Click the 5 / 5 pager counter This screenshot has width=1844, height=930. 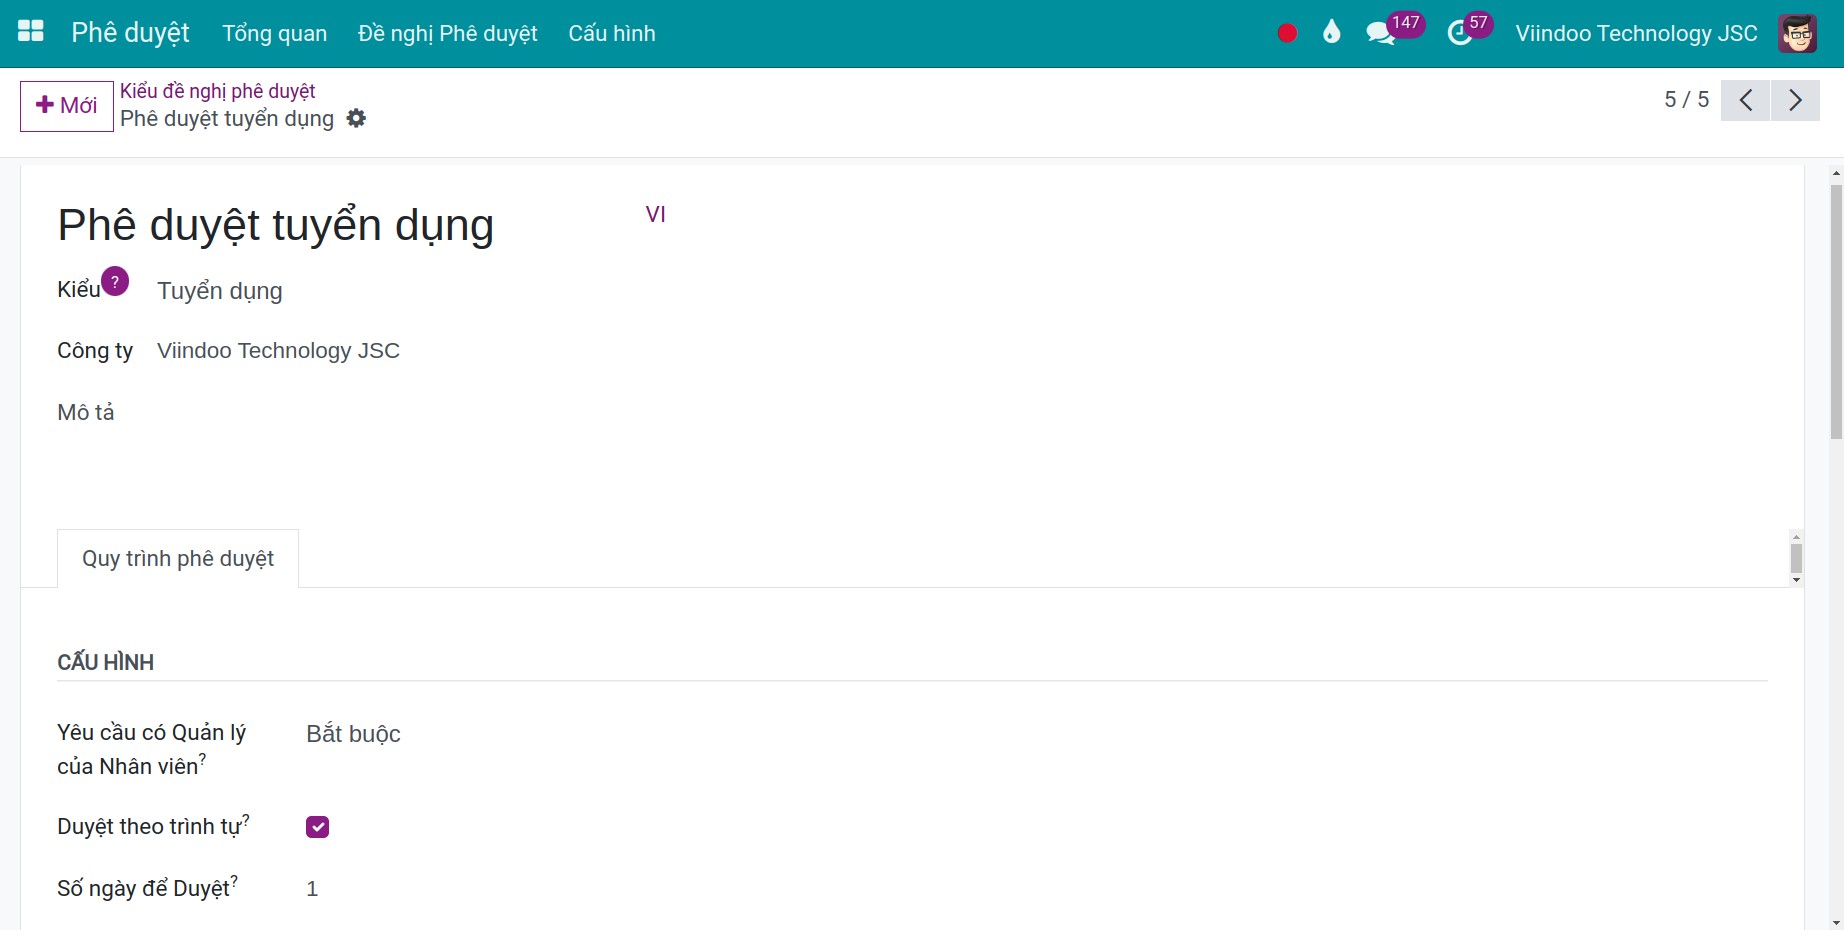pyautogui.click(x=1686, y=100)
